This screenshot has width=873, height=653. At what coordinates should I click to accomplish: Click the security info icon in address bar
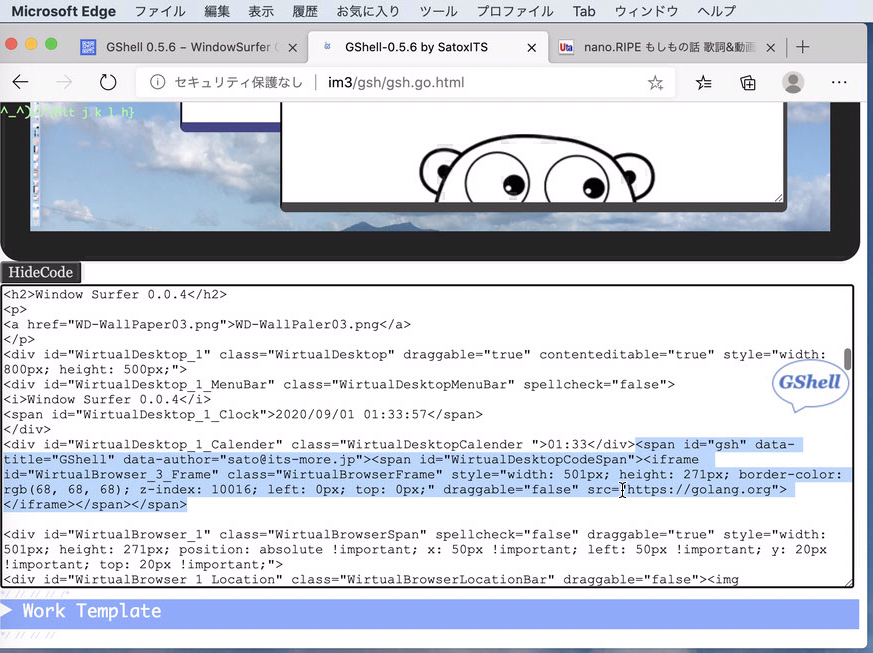(157, 83)
